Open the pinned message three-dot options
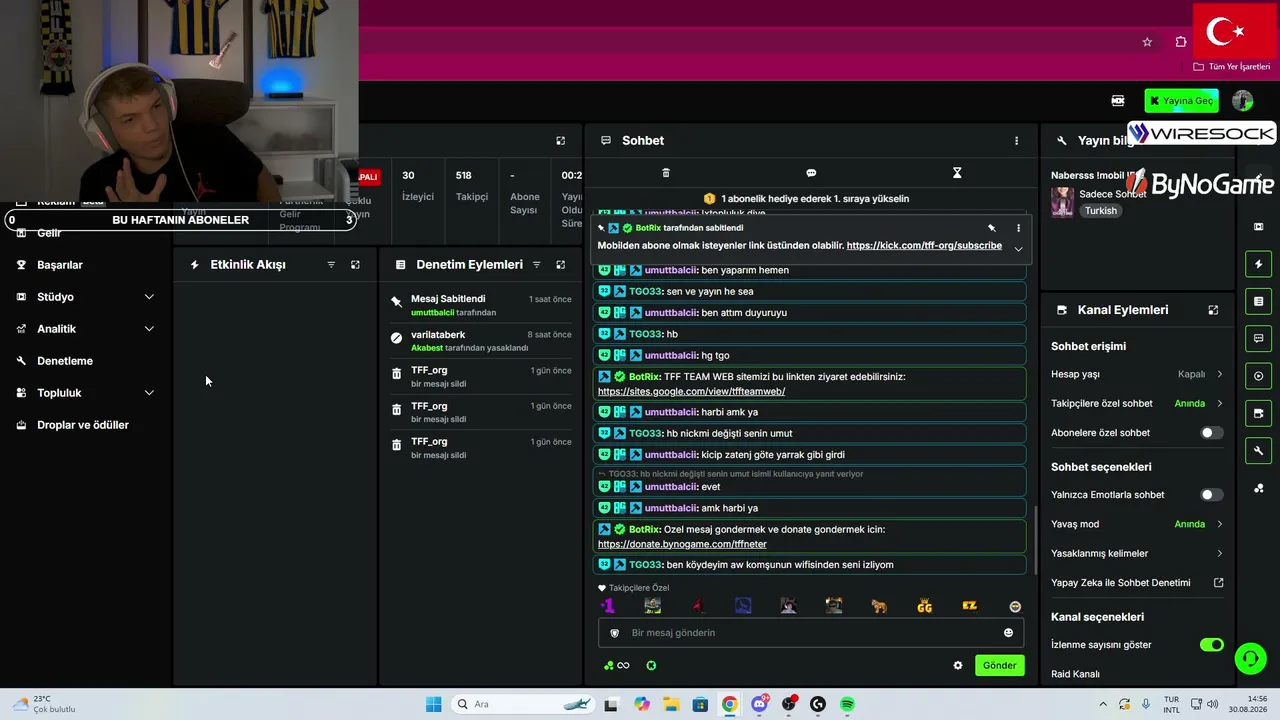Image resolution: width=1280 pixels, height=720 pixels. click(1019, 228)
